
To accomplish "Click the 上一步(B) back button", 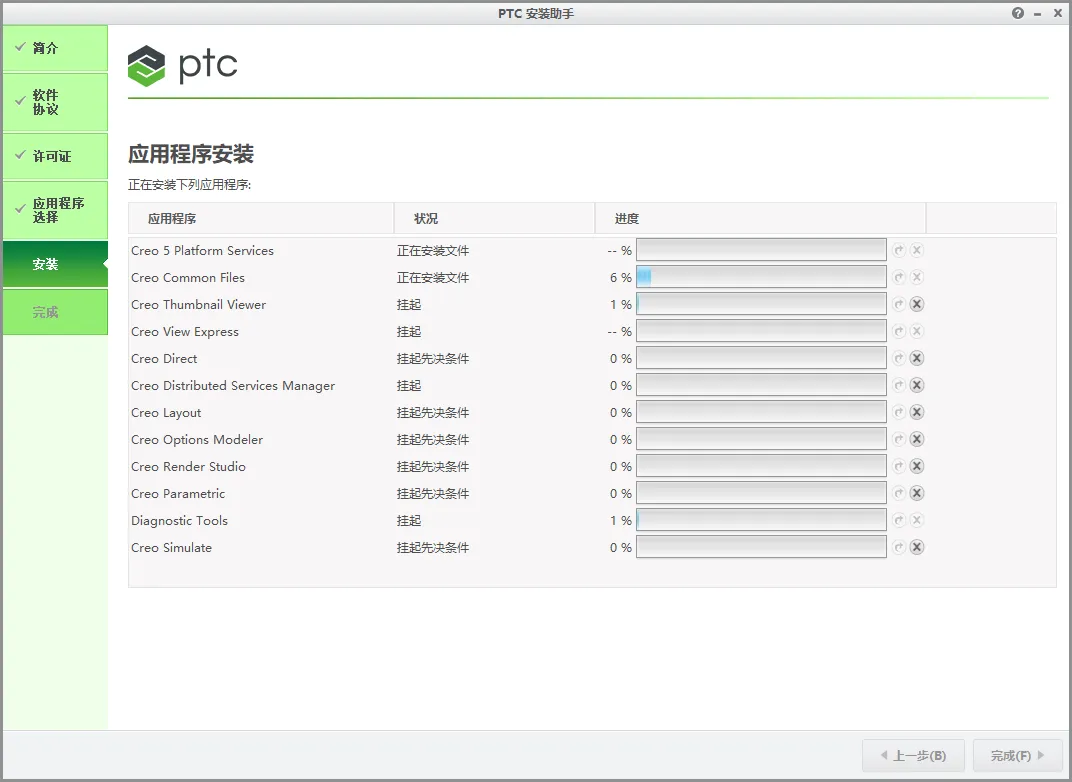I will pos(913,755).
